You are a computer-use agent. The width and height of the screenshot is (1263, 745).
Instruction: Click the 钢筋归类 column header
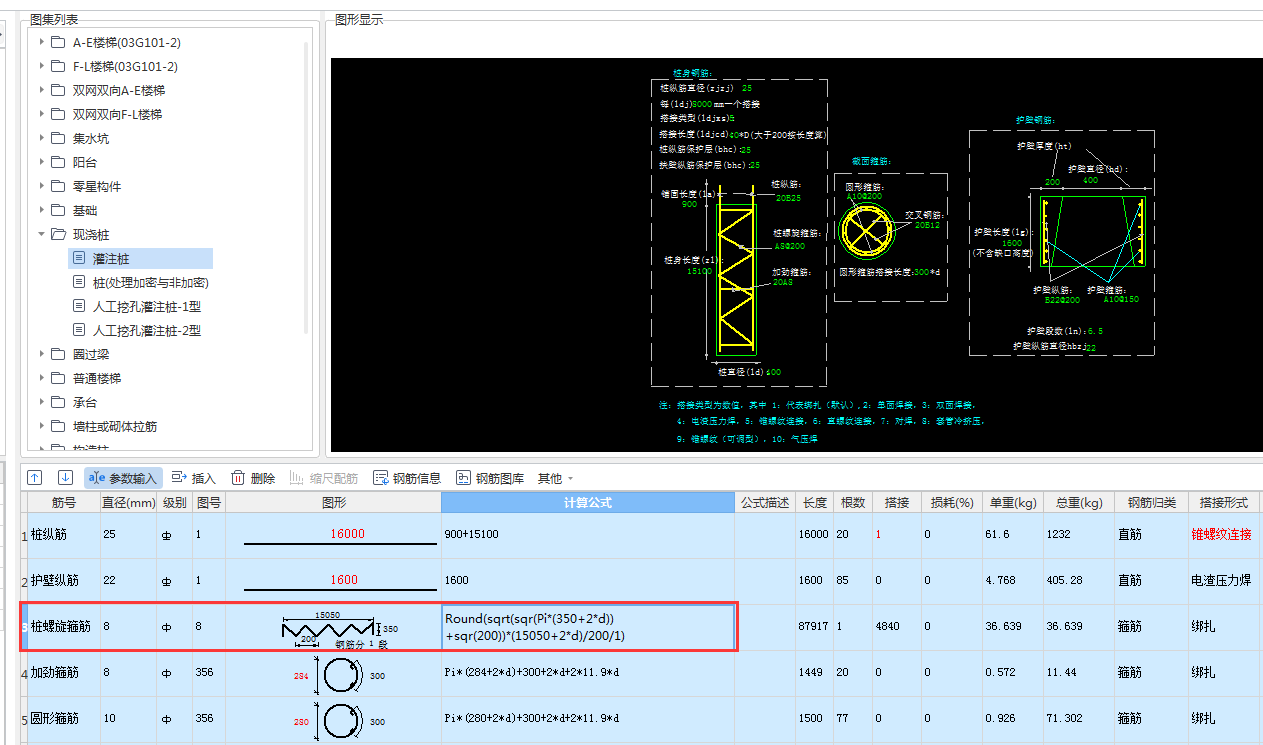[1150, 503]
